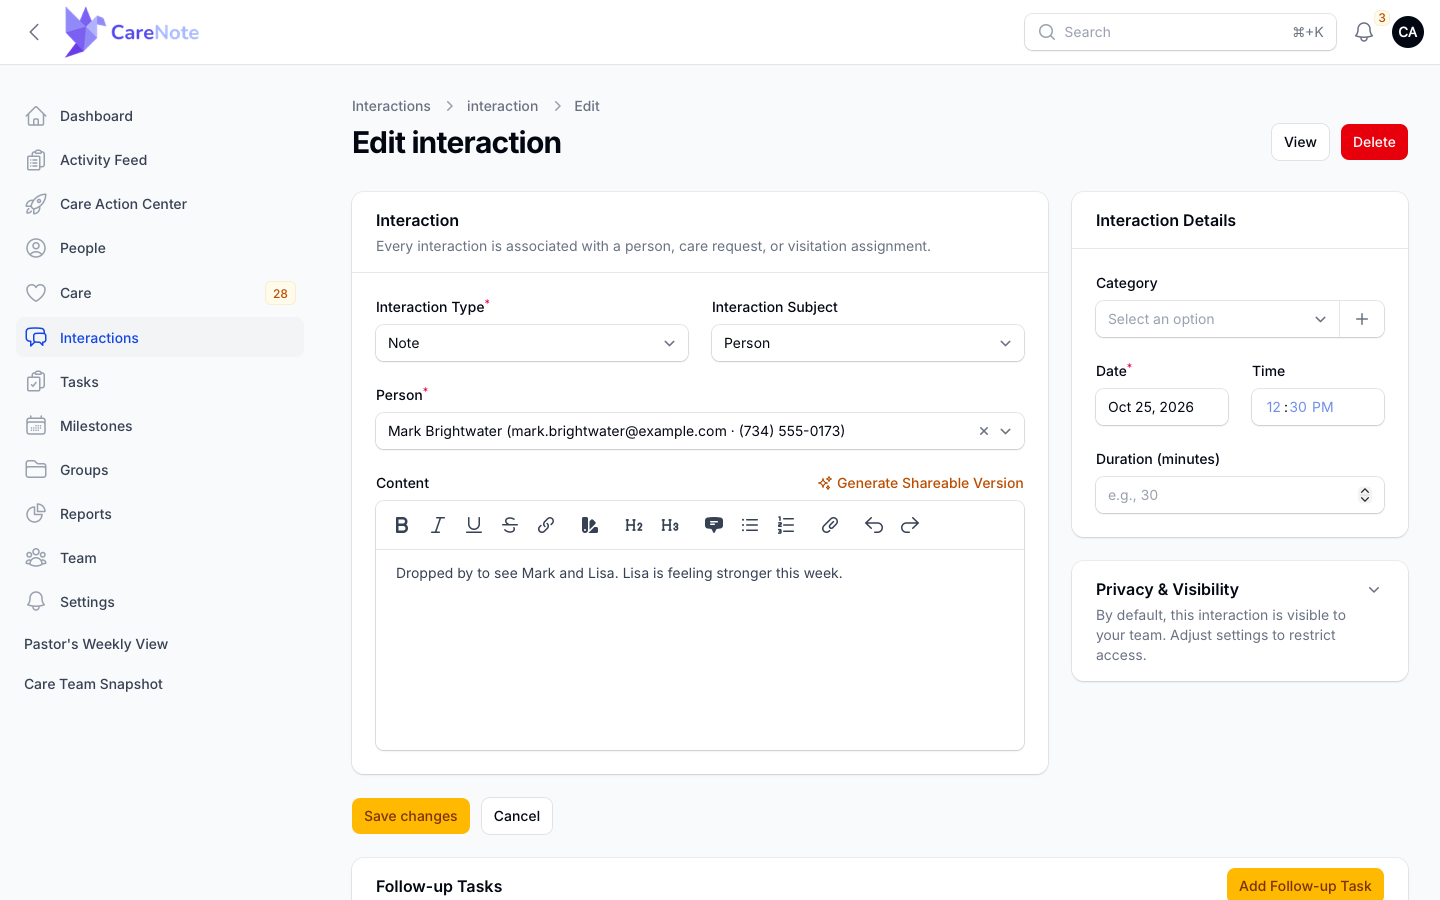Focus the Search field in the header
Viewport: 1440px width, 900px height.
[1180, 32]
